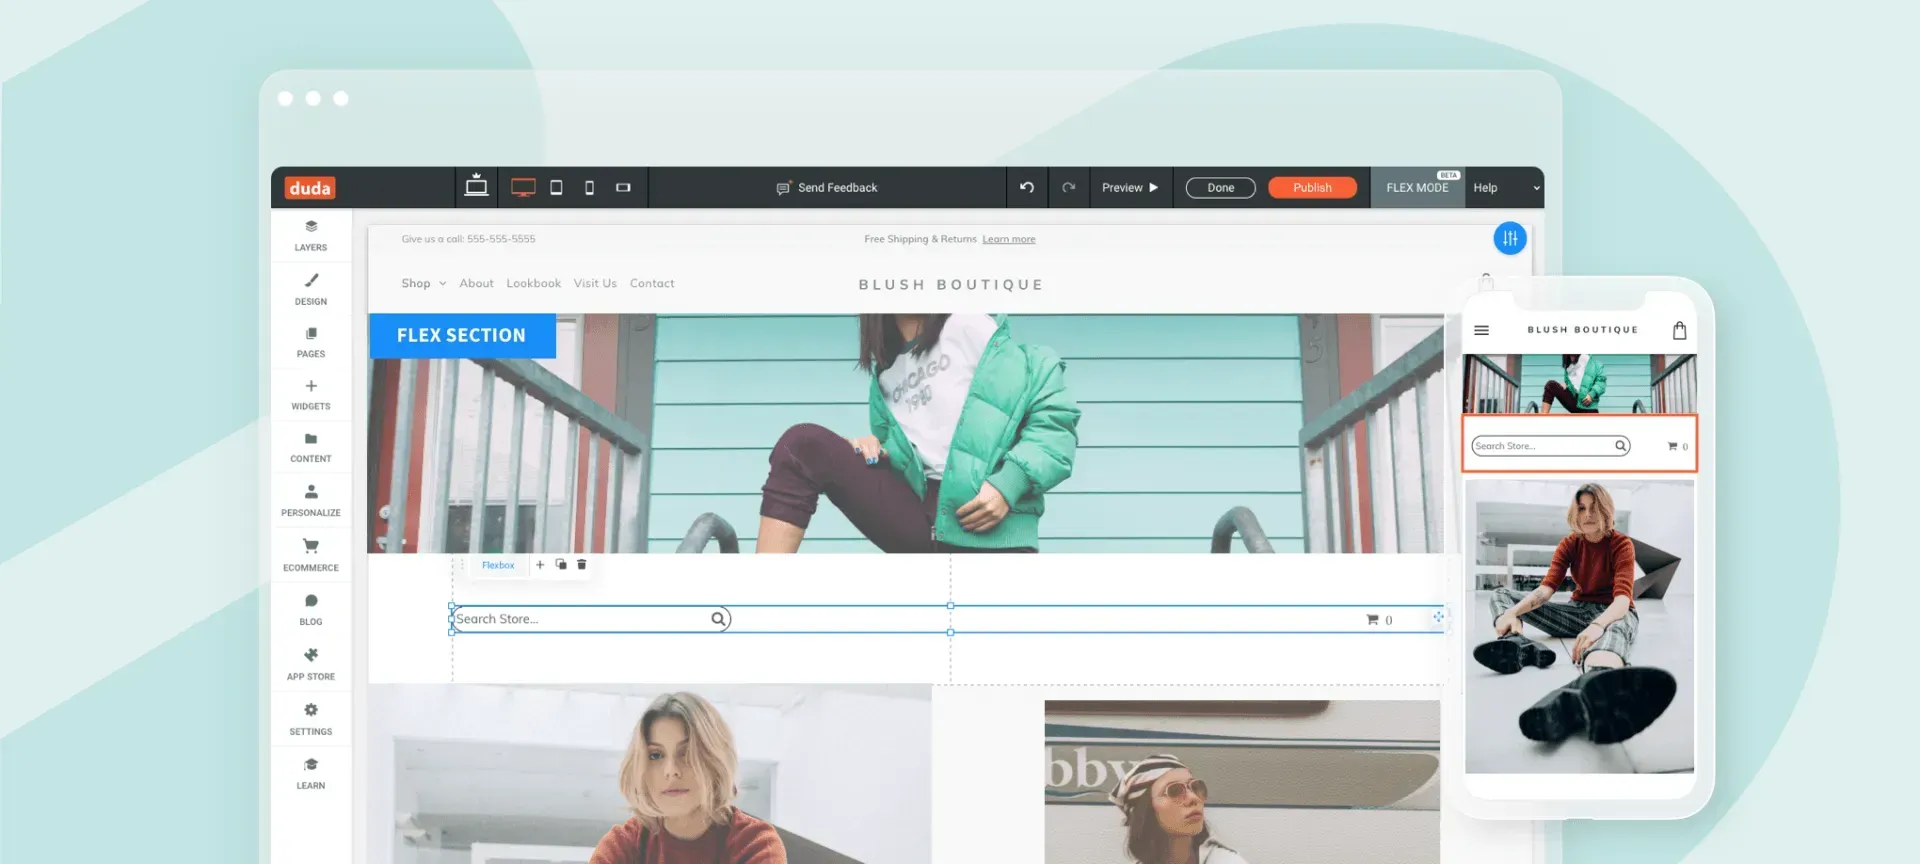Viewport: 1920px width, 864px height.
Task: Open the Visit Us navigation item
Action: point(595,284)
